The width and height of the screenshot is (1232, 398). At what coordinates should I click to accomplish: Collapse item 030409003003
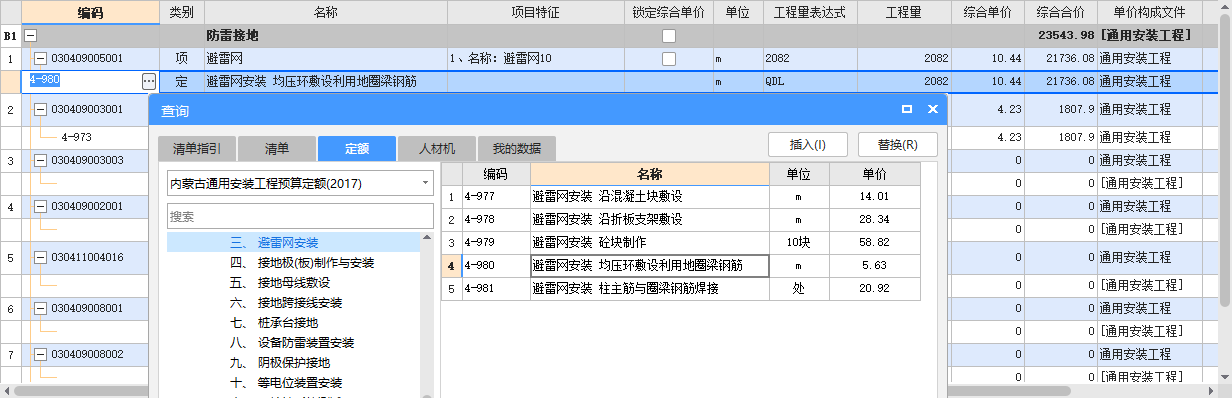pyautogui.click(x=41, y=160)
